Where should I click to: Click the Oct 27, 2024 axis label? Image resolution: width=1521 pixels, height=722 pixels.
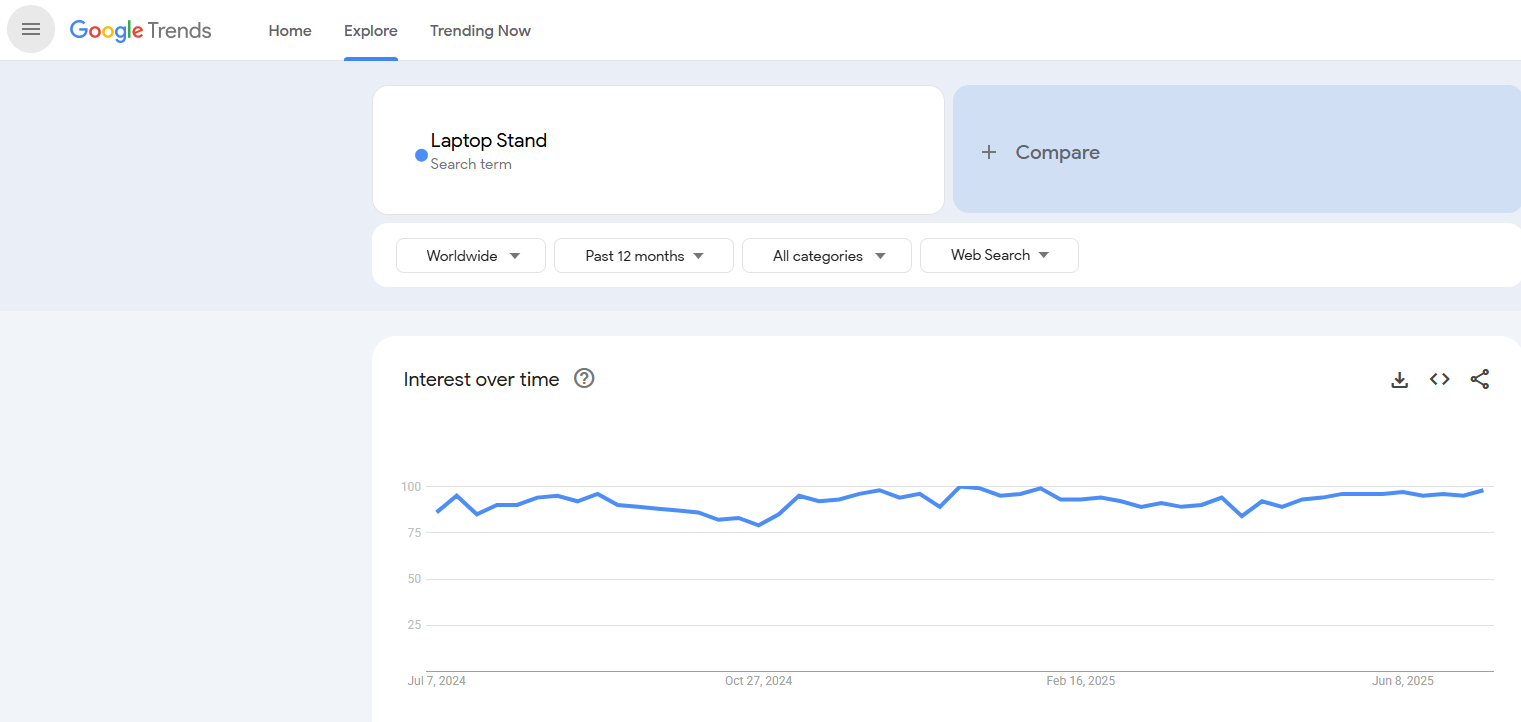pos(758,681)
